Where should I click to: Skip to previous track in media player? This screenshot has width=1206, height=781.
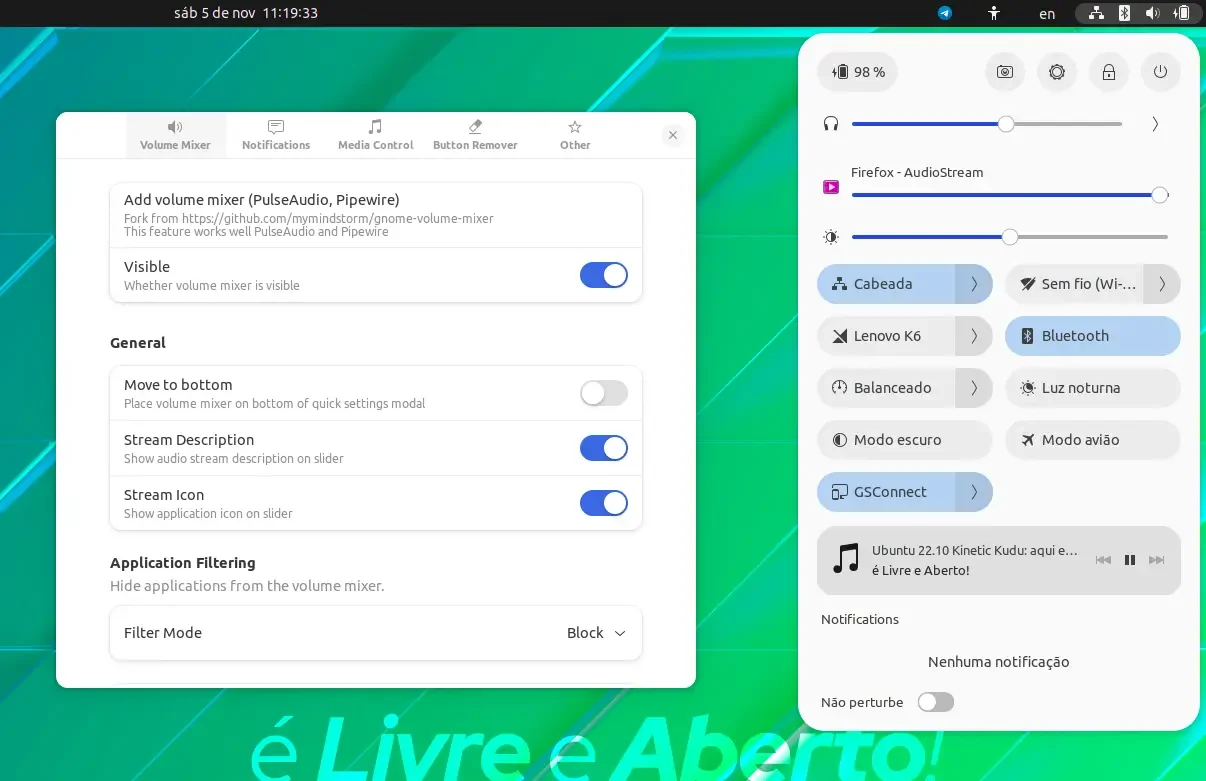pyautogui.click(x=1103, y=560)
